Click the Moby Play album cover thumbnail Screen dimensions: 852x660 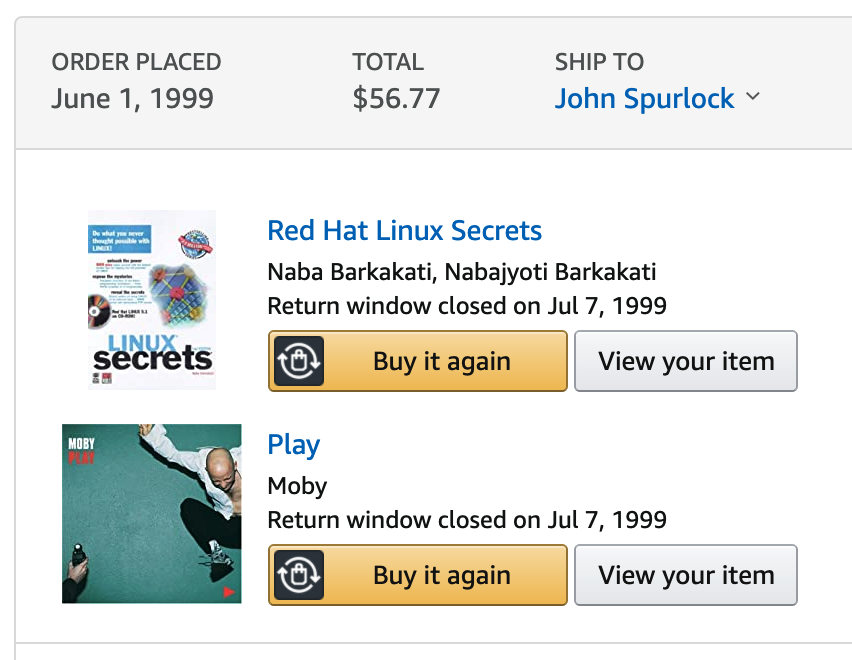tap(152, 513)
